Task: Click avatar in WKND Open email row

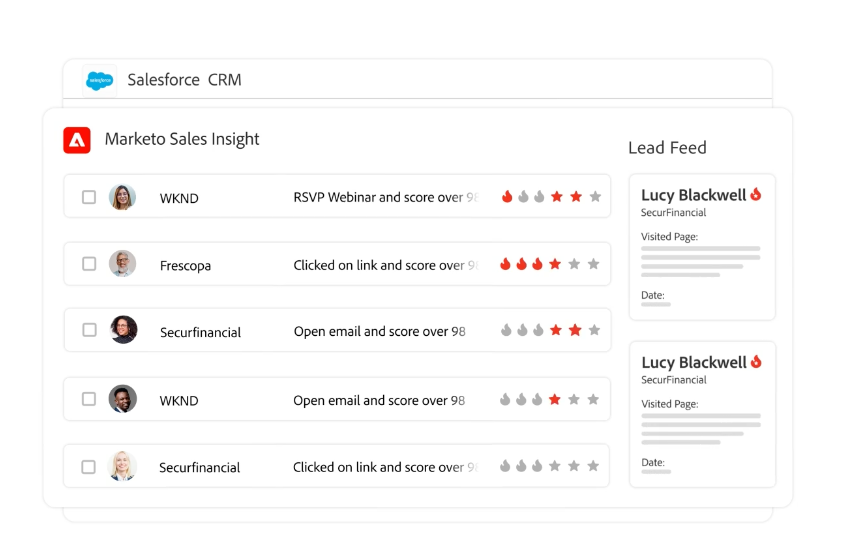Action: (123, 399)
